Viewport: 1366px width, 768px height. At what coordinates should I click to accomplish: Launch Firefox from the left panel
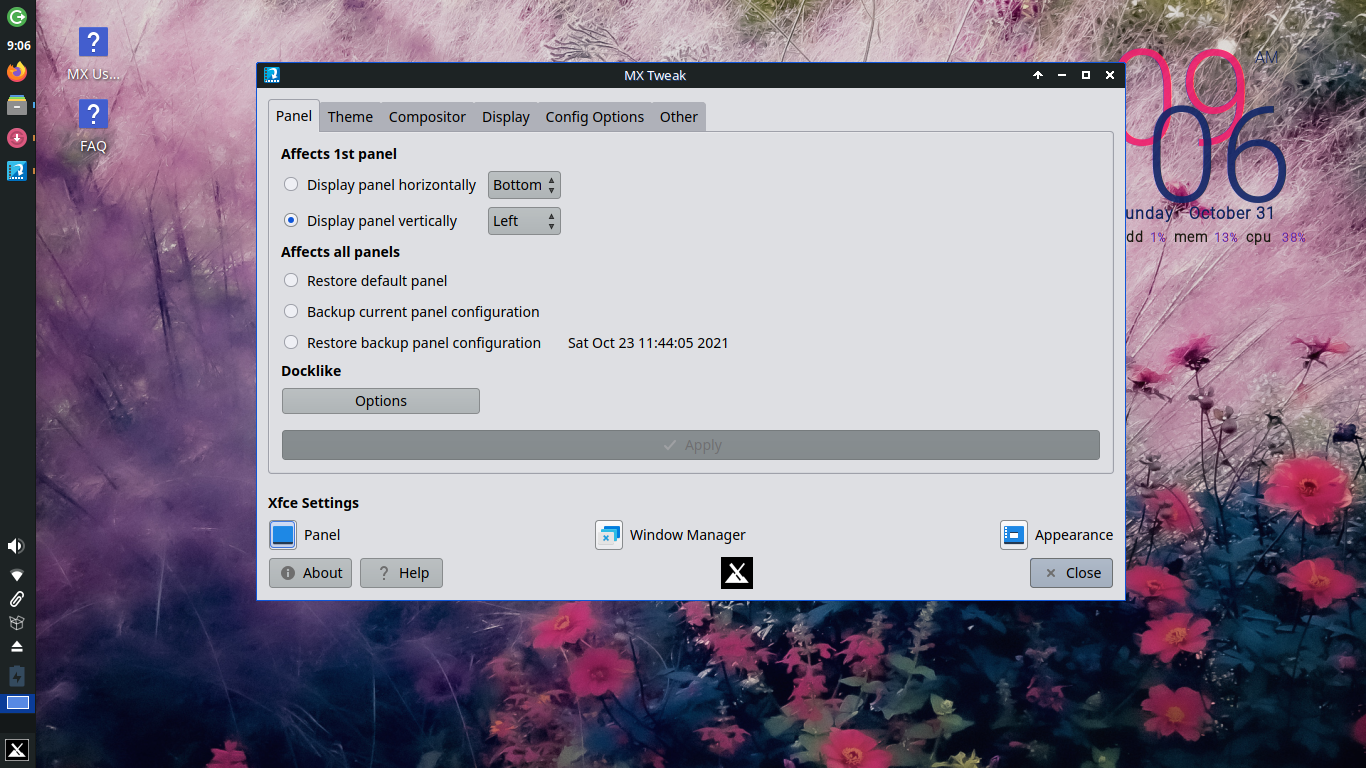click(17, 72)
